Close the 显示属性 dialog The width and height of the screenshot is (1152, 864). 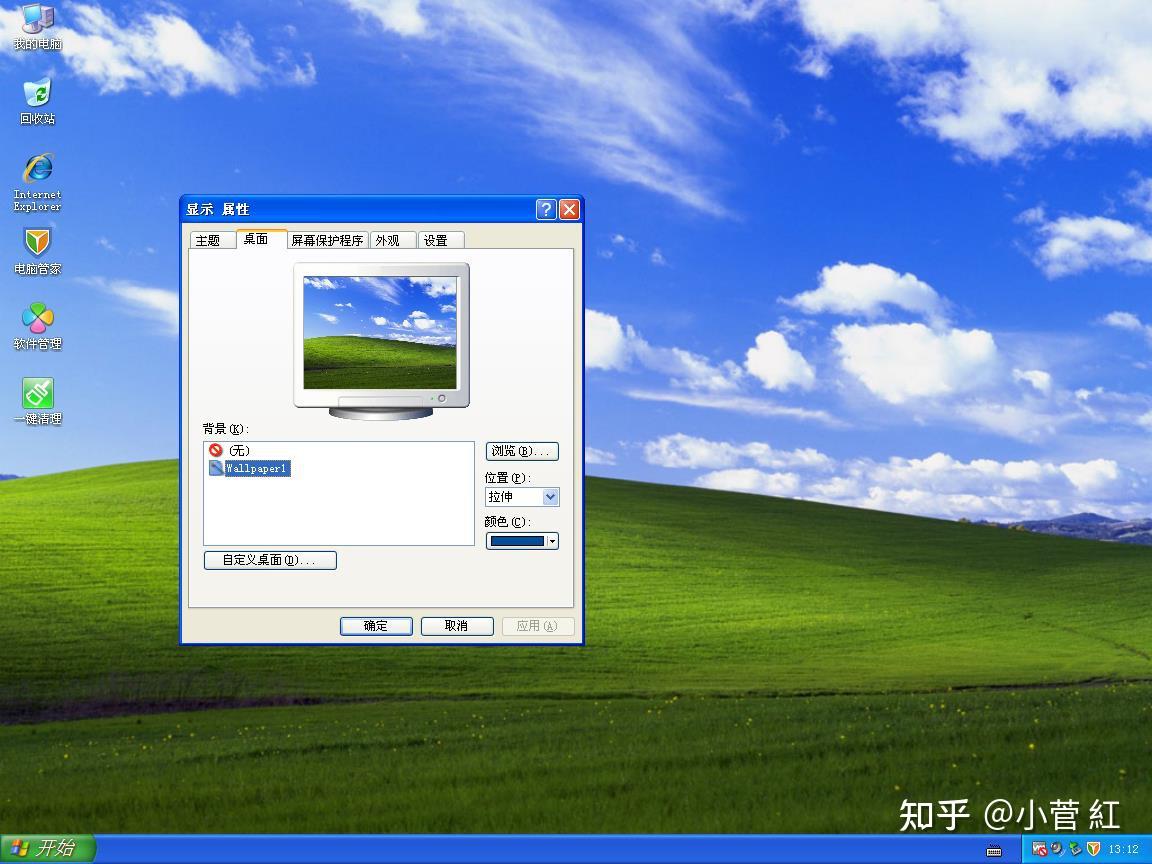tap(569, 209)
